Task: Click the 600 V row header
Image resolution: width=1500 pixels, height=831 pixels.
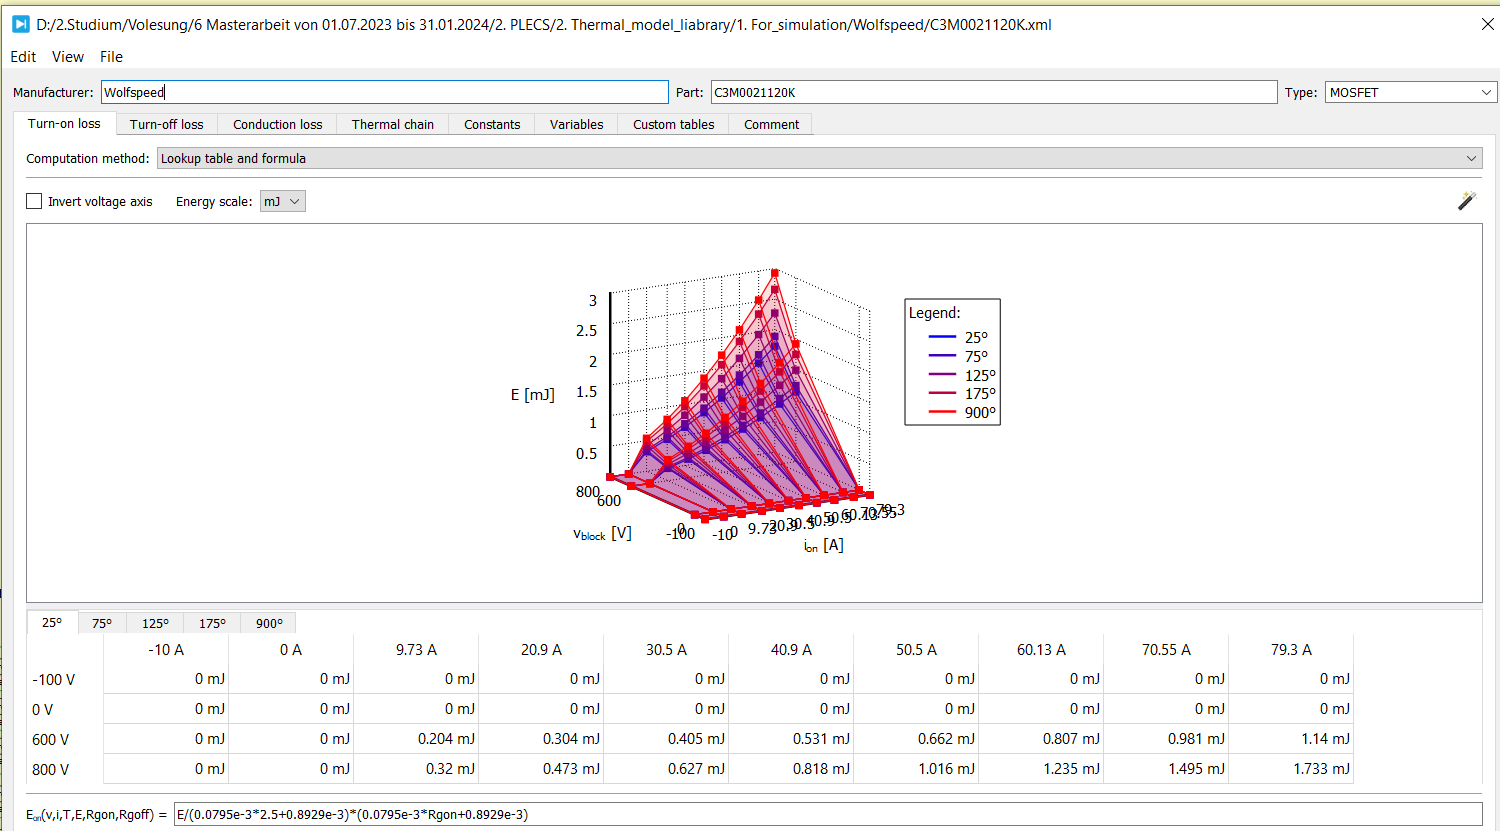Action: pos(51,739)
